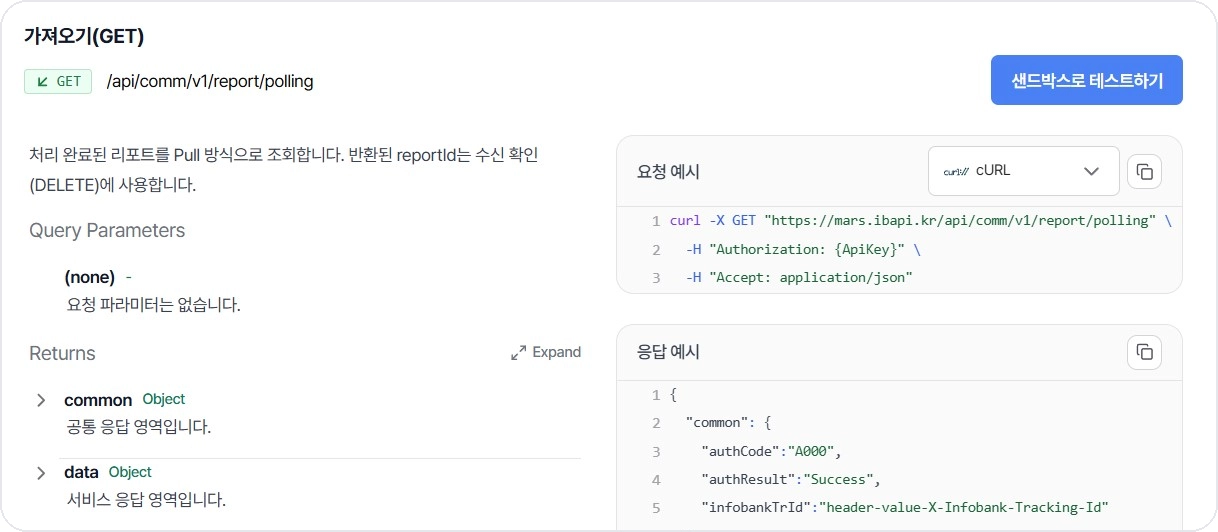1218x532 pixels.
Task: Click the "authResult":"Success" line
Action: 790,480
